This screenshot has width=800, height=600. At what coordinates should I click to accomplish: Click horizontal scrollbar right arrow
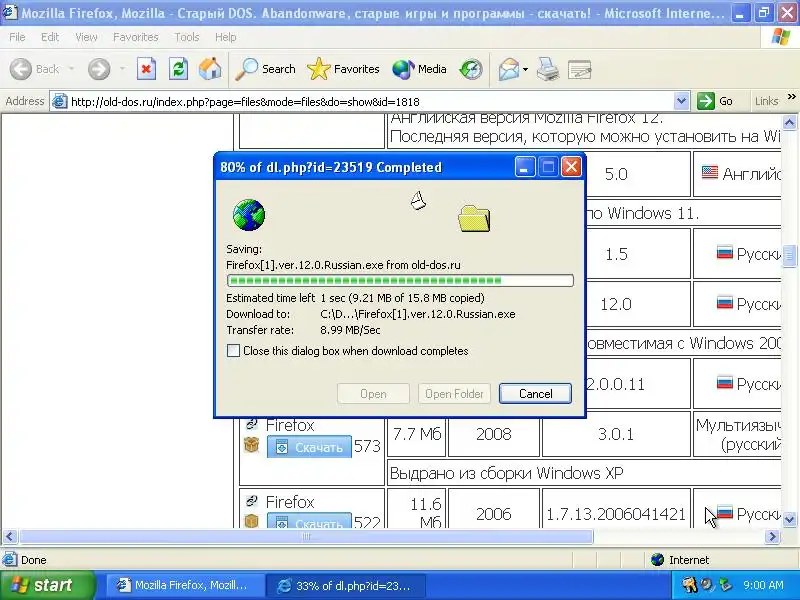[x=772, y=536]
